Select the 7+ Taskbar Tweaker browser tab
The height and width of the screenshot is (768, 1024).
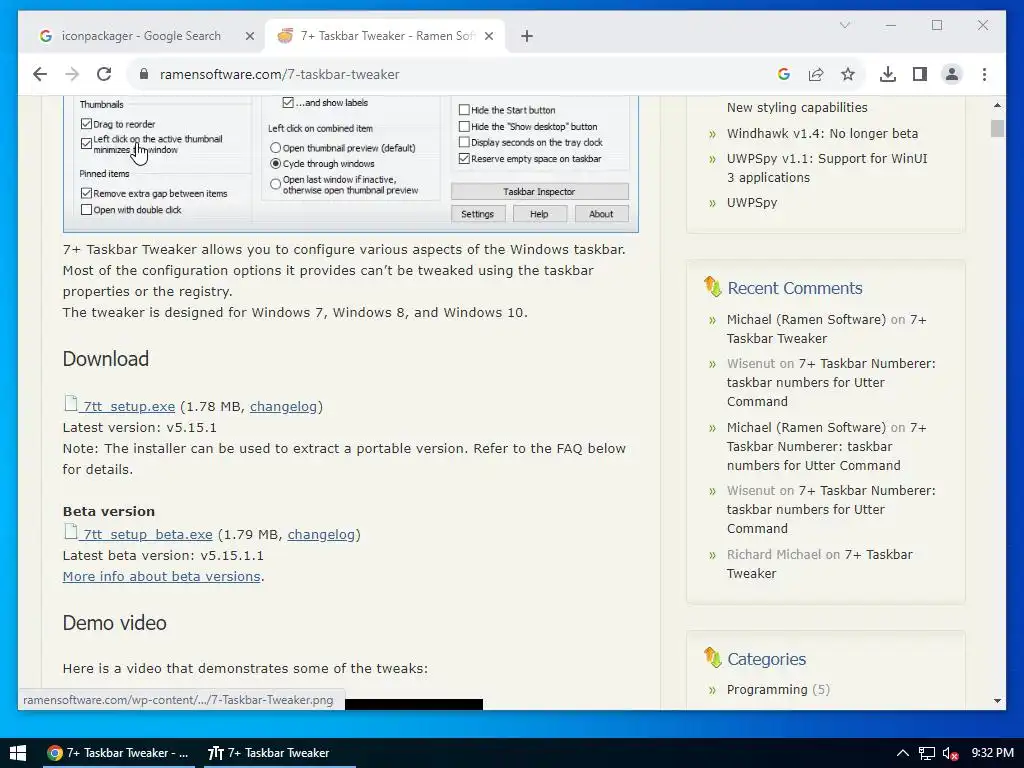tap(385, 36)
